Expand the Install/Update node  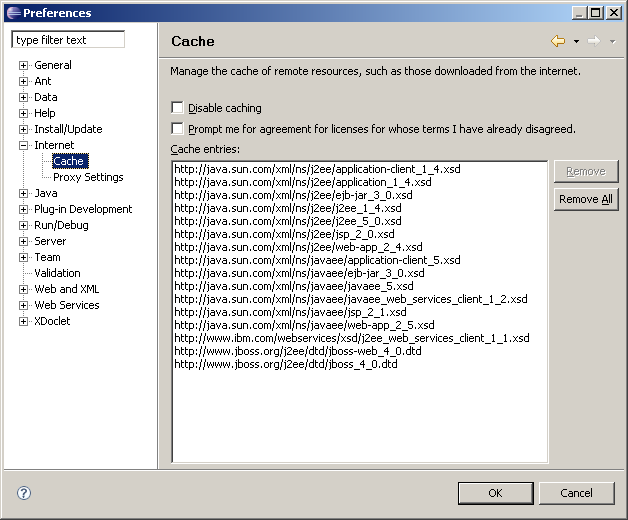point(23,129)
